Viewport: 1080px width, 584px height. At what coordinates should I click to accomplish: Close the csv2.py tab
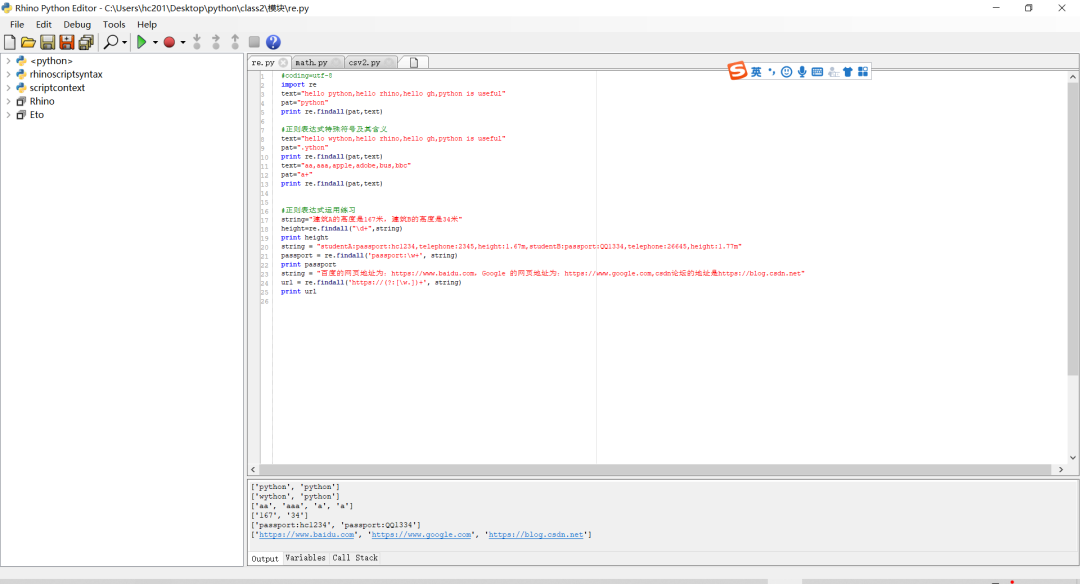click(x=389, y=63)
